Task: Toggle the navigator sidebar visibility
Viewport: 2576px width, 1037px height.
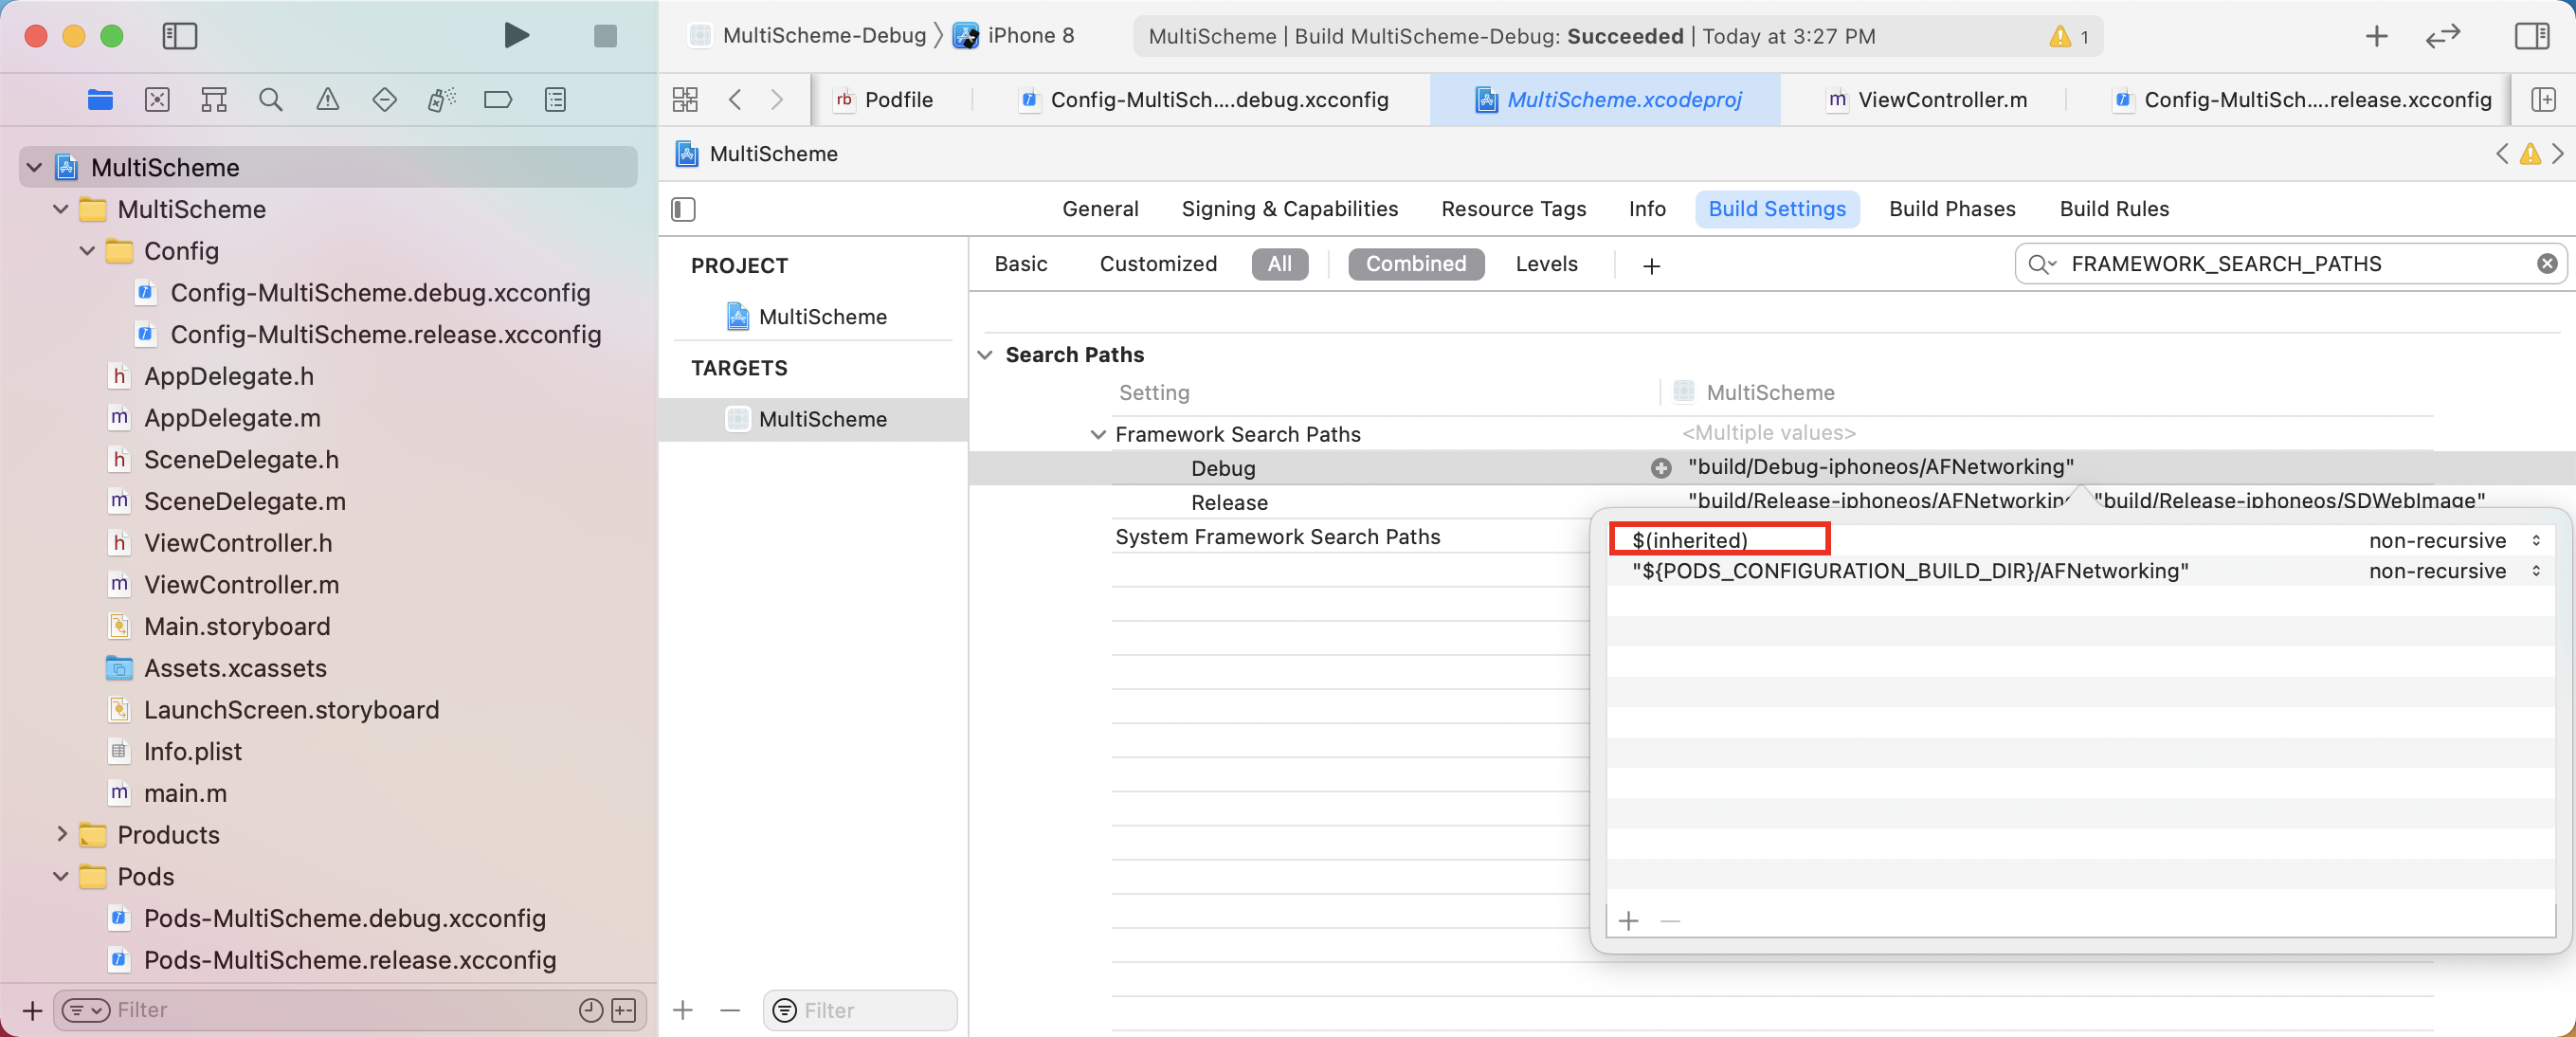Action: [180, 36]
